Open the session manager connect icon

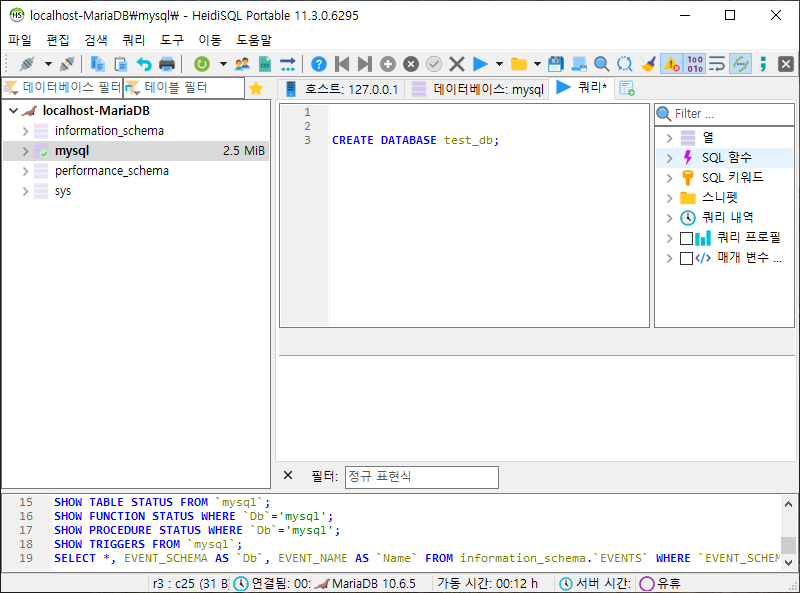pos(27,64)
